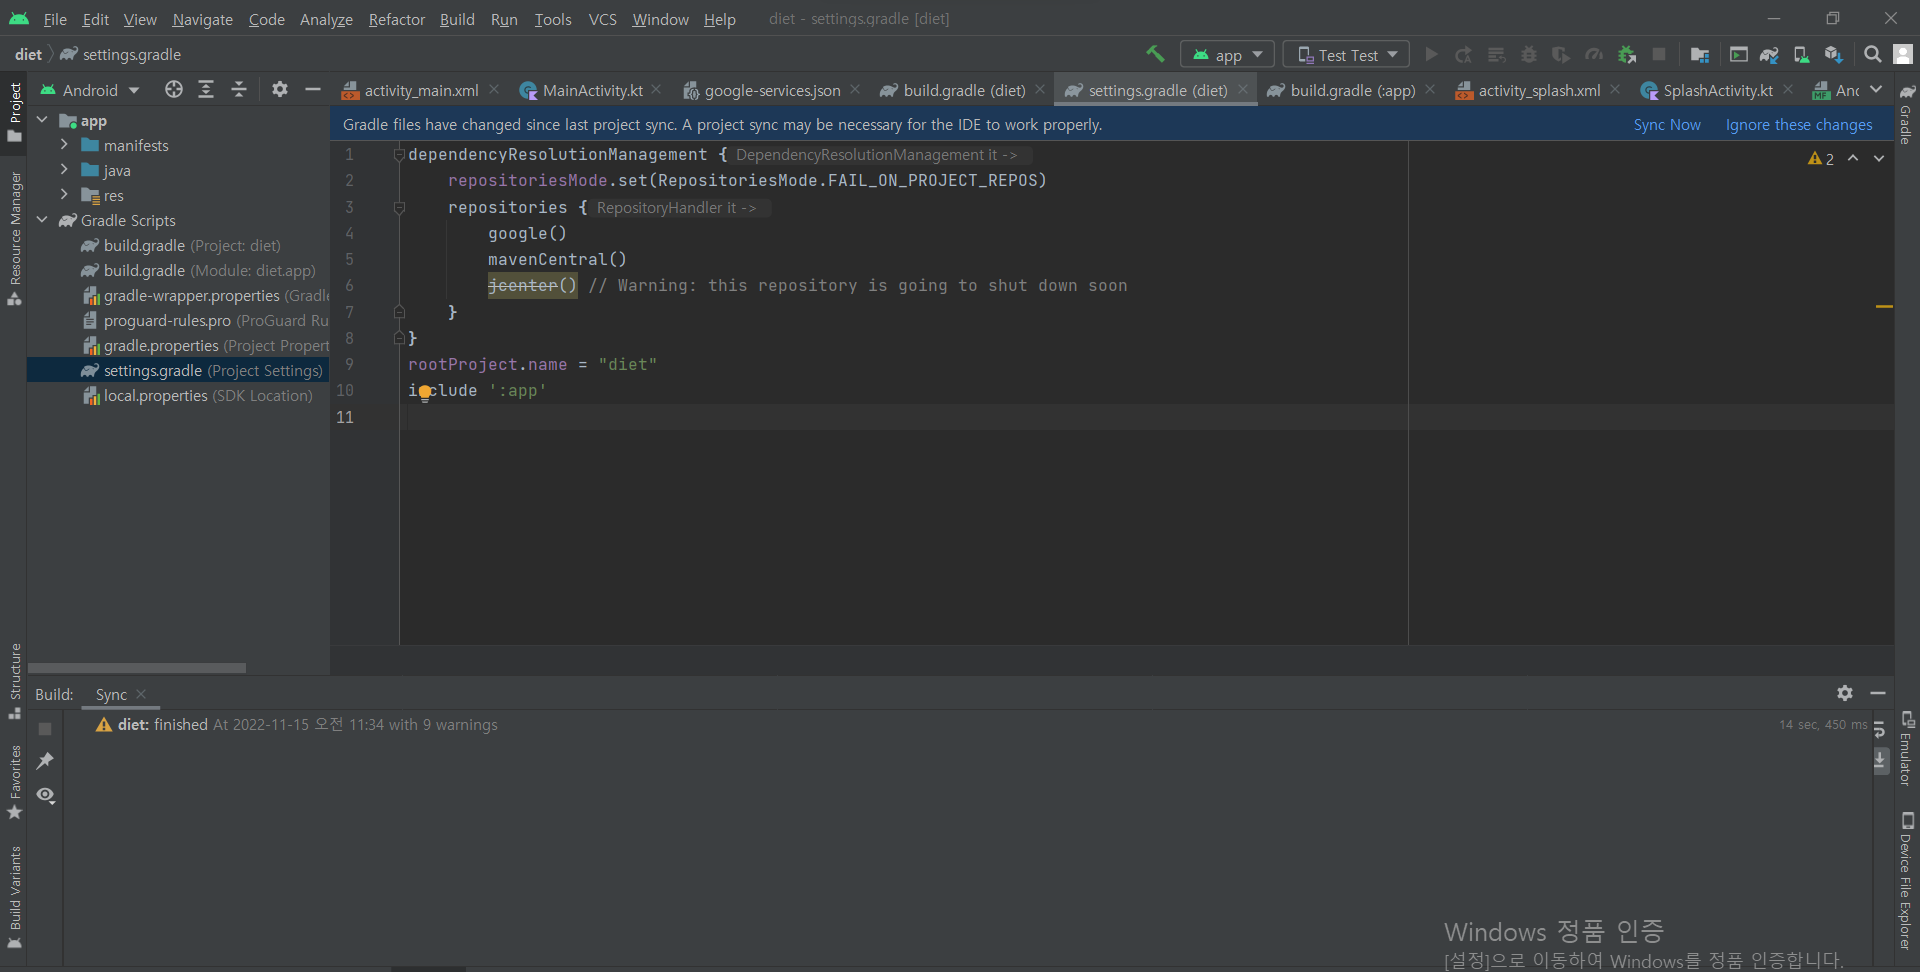
Task: Click the Make Project hammer icon
Action: pos(1155,54)
